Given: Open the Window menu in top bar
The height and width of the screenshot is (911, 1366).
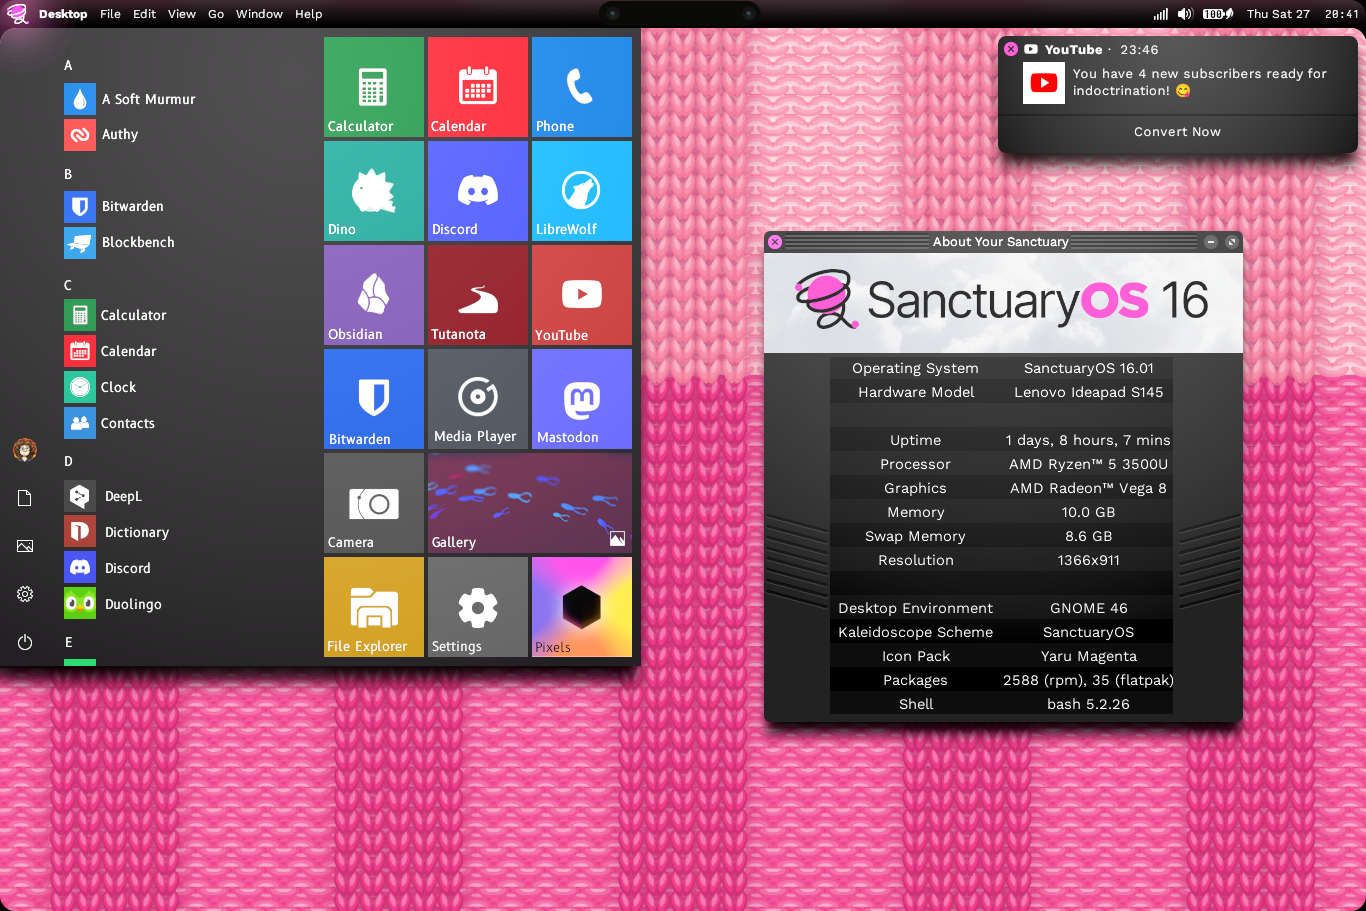Looking at the screenshot, I should pyautogui.click(x=259, y=14).
